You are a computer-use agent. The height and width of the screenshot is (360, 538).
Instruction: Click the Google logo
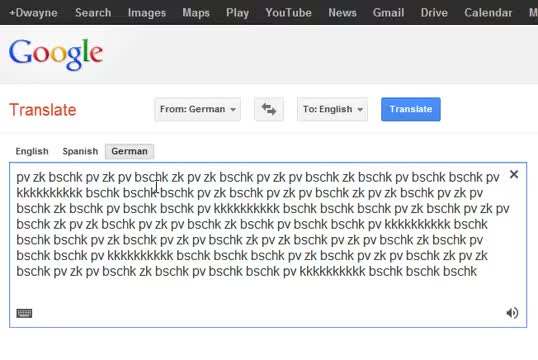56,54
